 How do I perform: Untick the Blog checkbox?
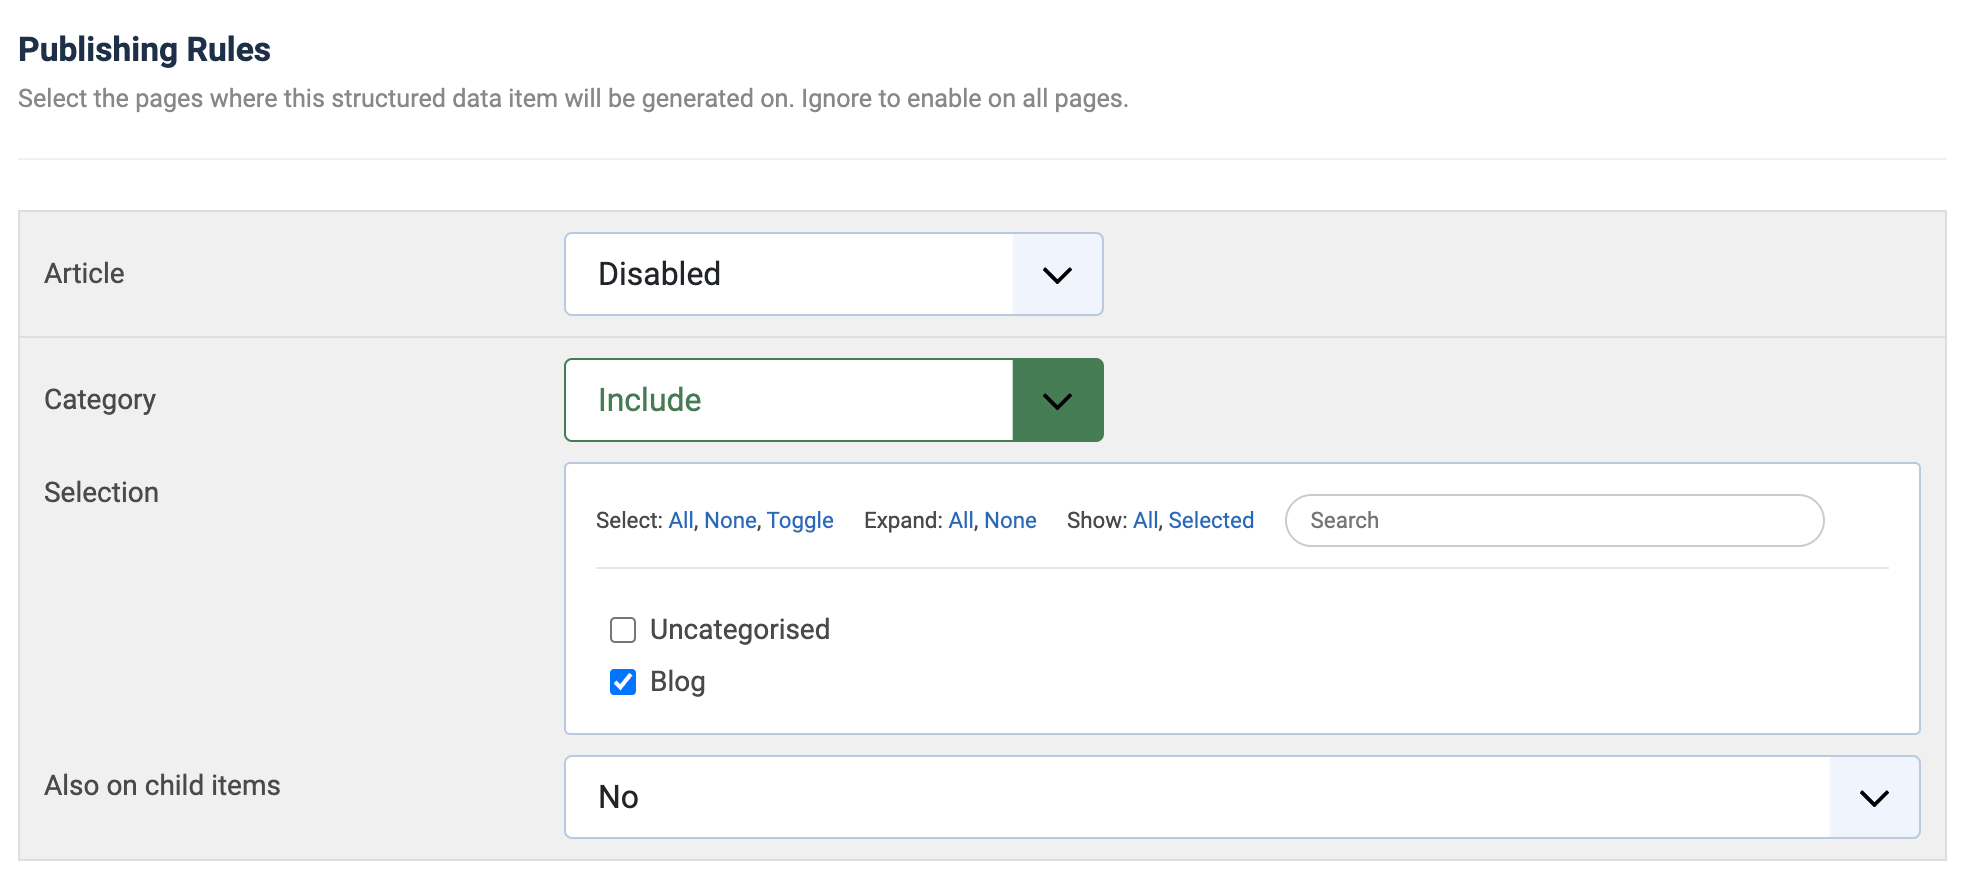(623, 682)
